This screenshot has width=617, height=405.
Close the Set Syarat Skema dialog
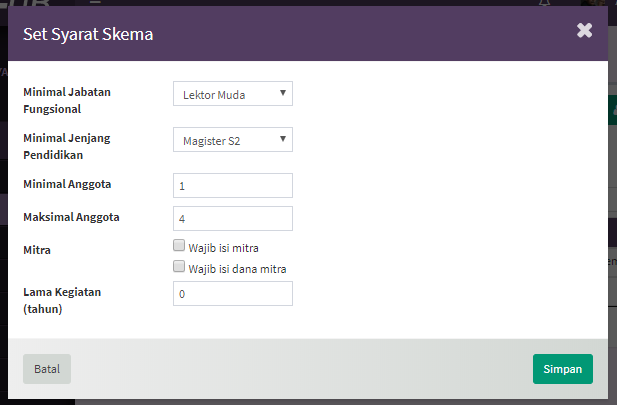tap(584, 30)
